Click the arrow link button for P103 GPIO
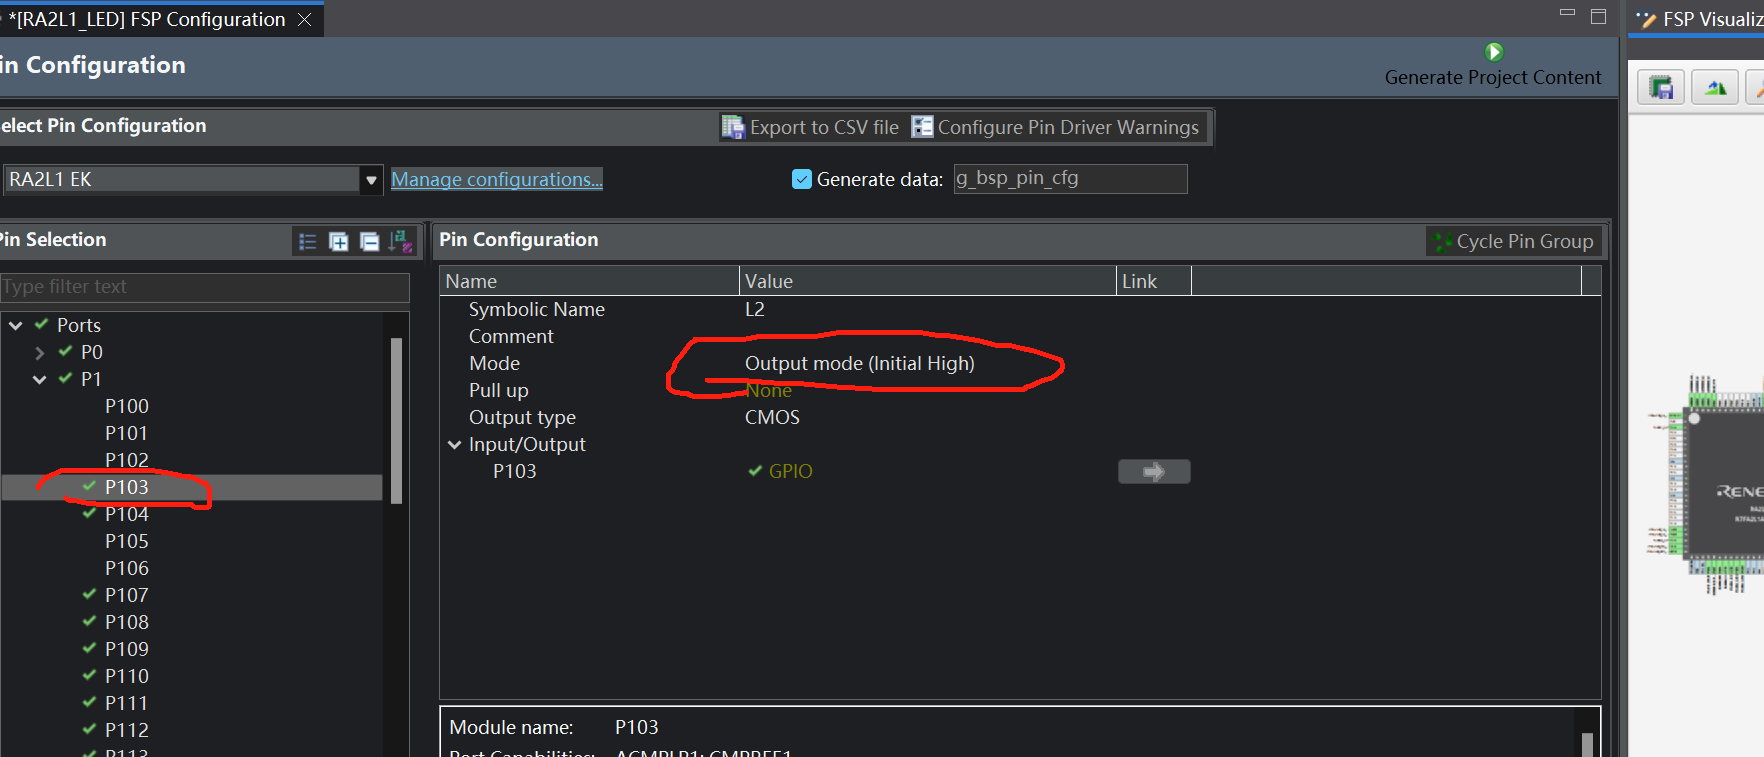 tap(1154, 471)
